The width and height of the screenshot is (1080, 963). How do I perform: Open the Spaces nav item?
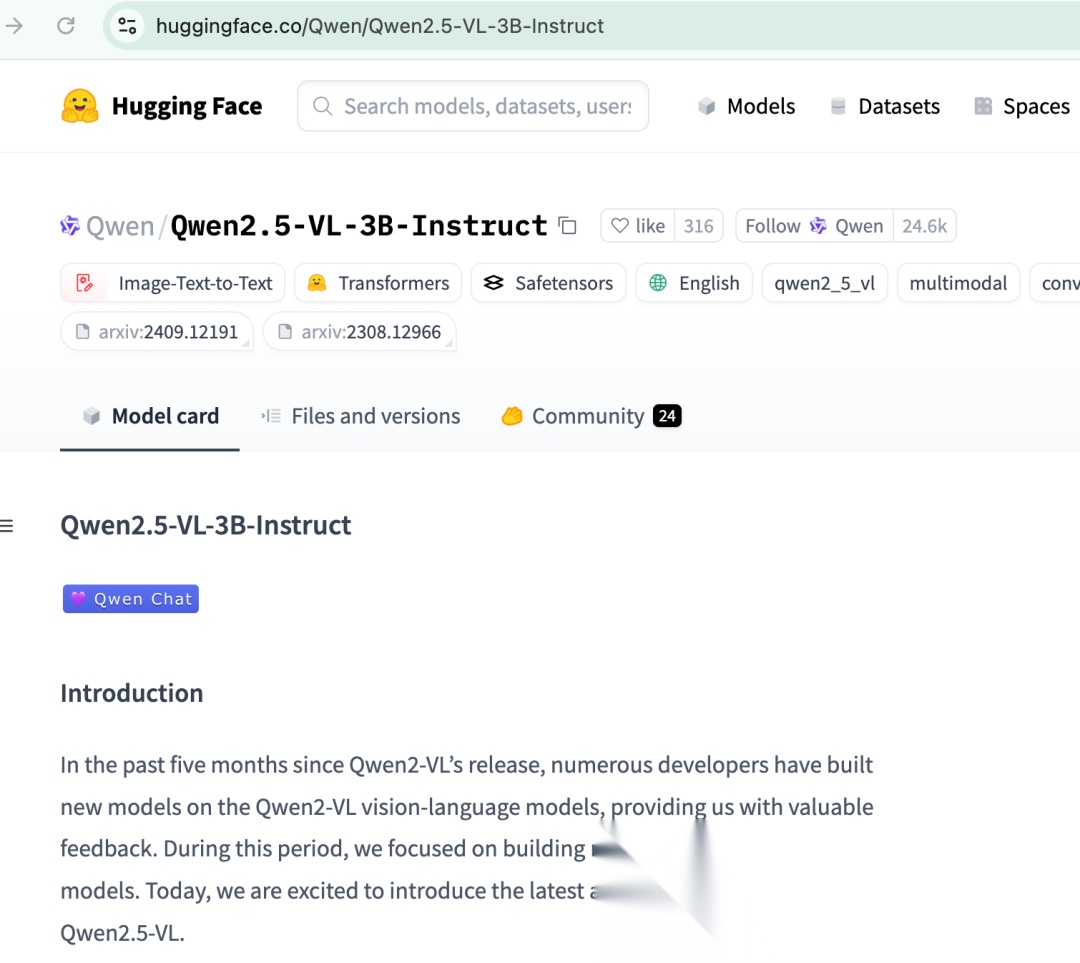pyautogui.click(x=1022, y=106)
